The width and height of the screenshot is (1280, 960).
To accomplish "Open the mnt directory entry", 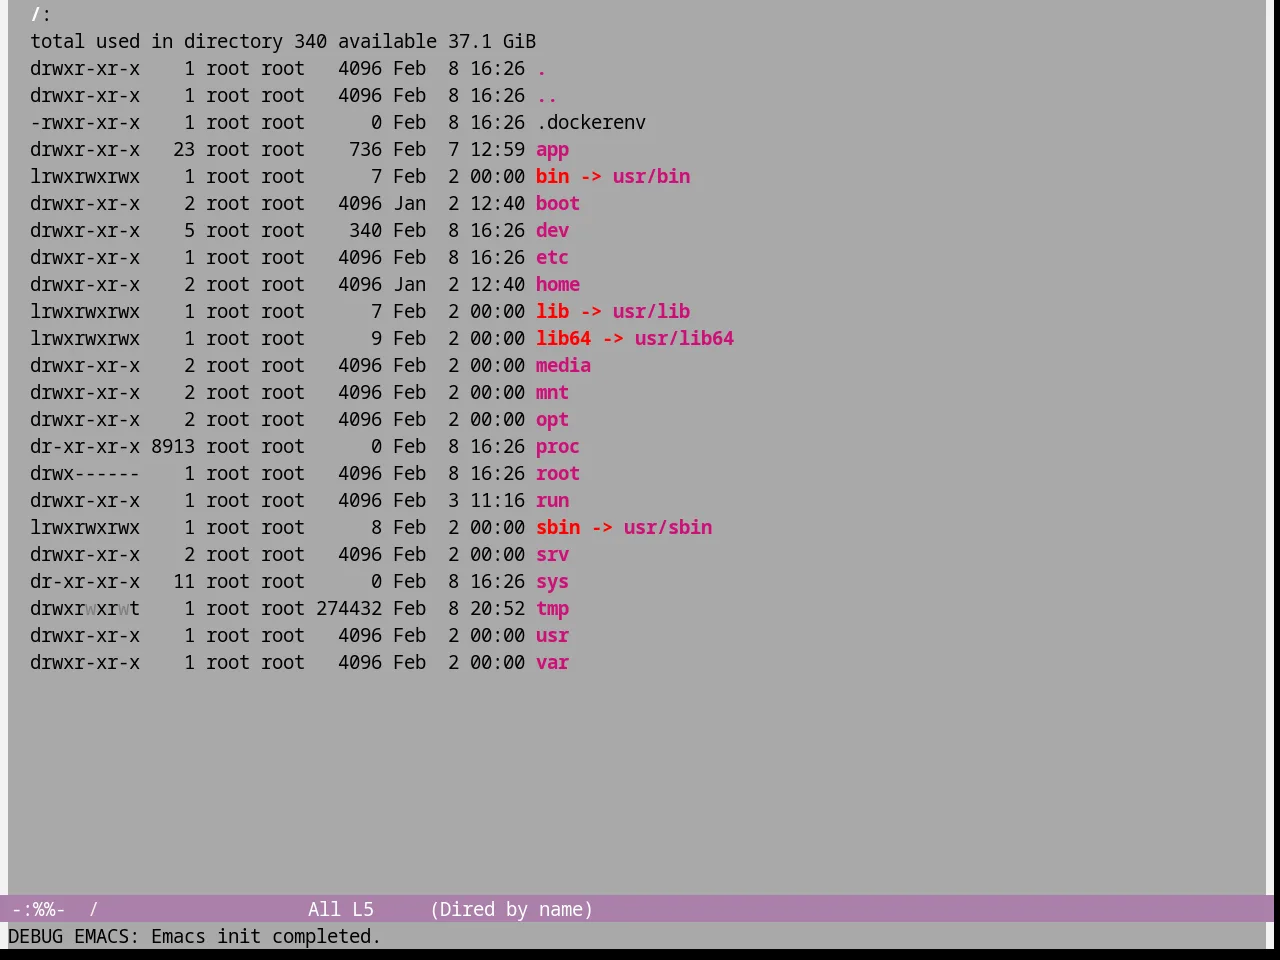I will click(552, 392).
